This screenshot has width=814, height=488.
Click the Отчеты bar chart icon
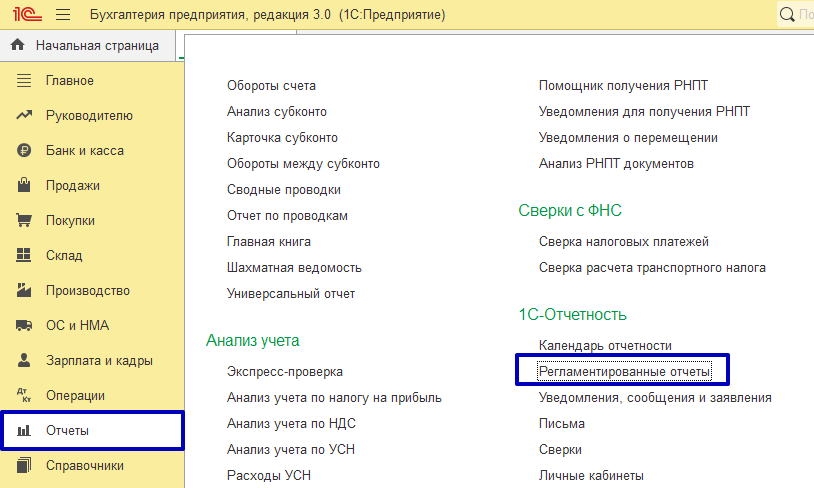pos(25,431)
